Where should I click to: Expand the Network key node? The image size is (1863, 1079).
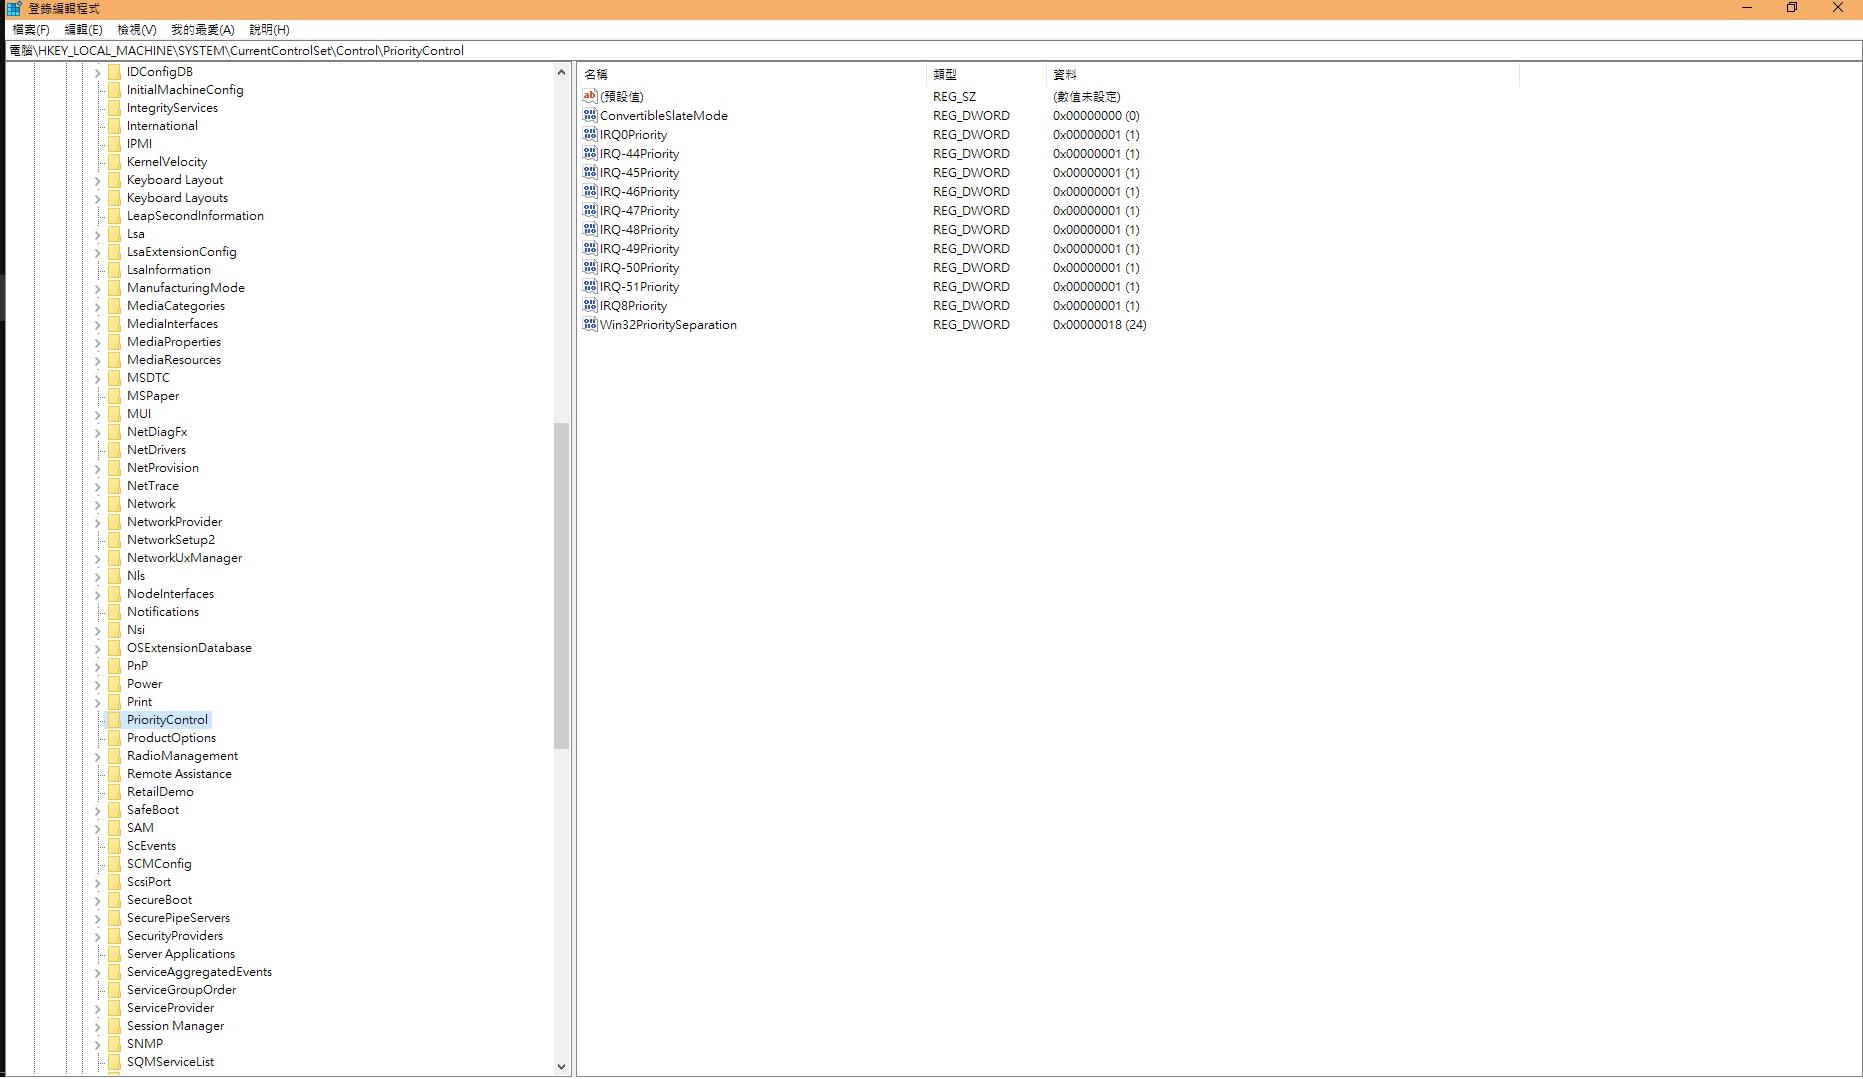(x=98, y=505)
